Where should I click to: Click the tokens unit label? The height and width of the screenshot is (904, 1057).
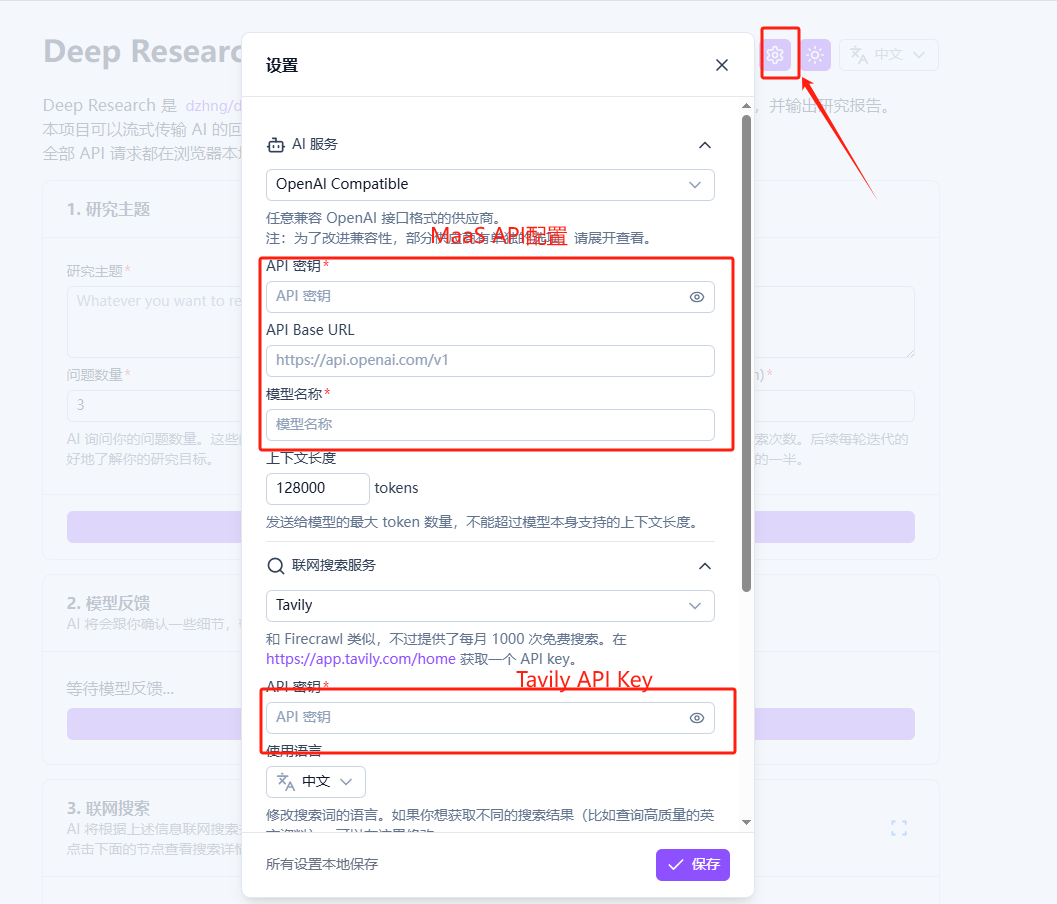(x=396, y=488)
